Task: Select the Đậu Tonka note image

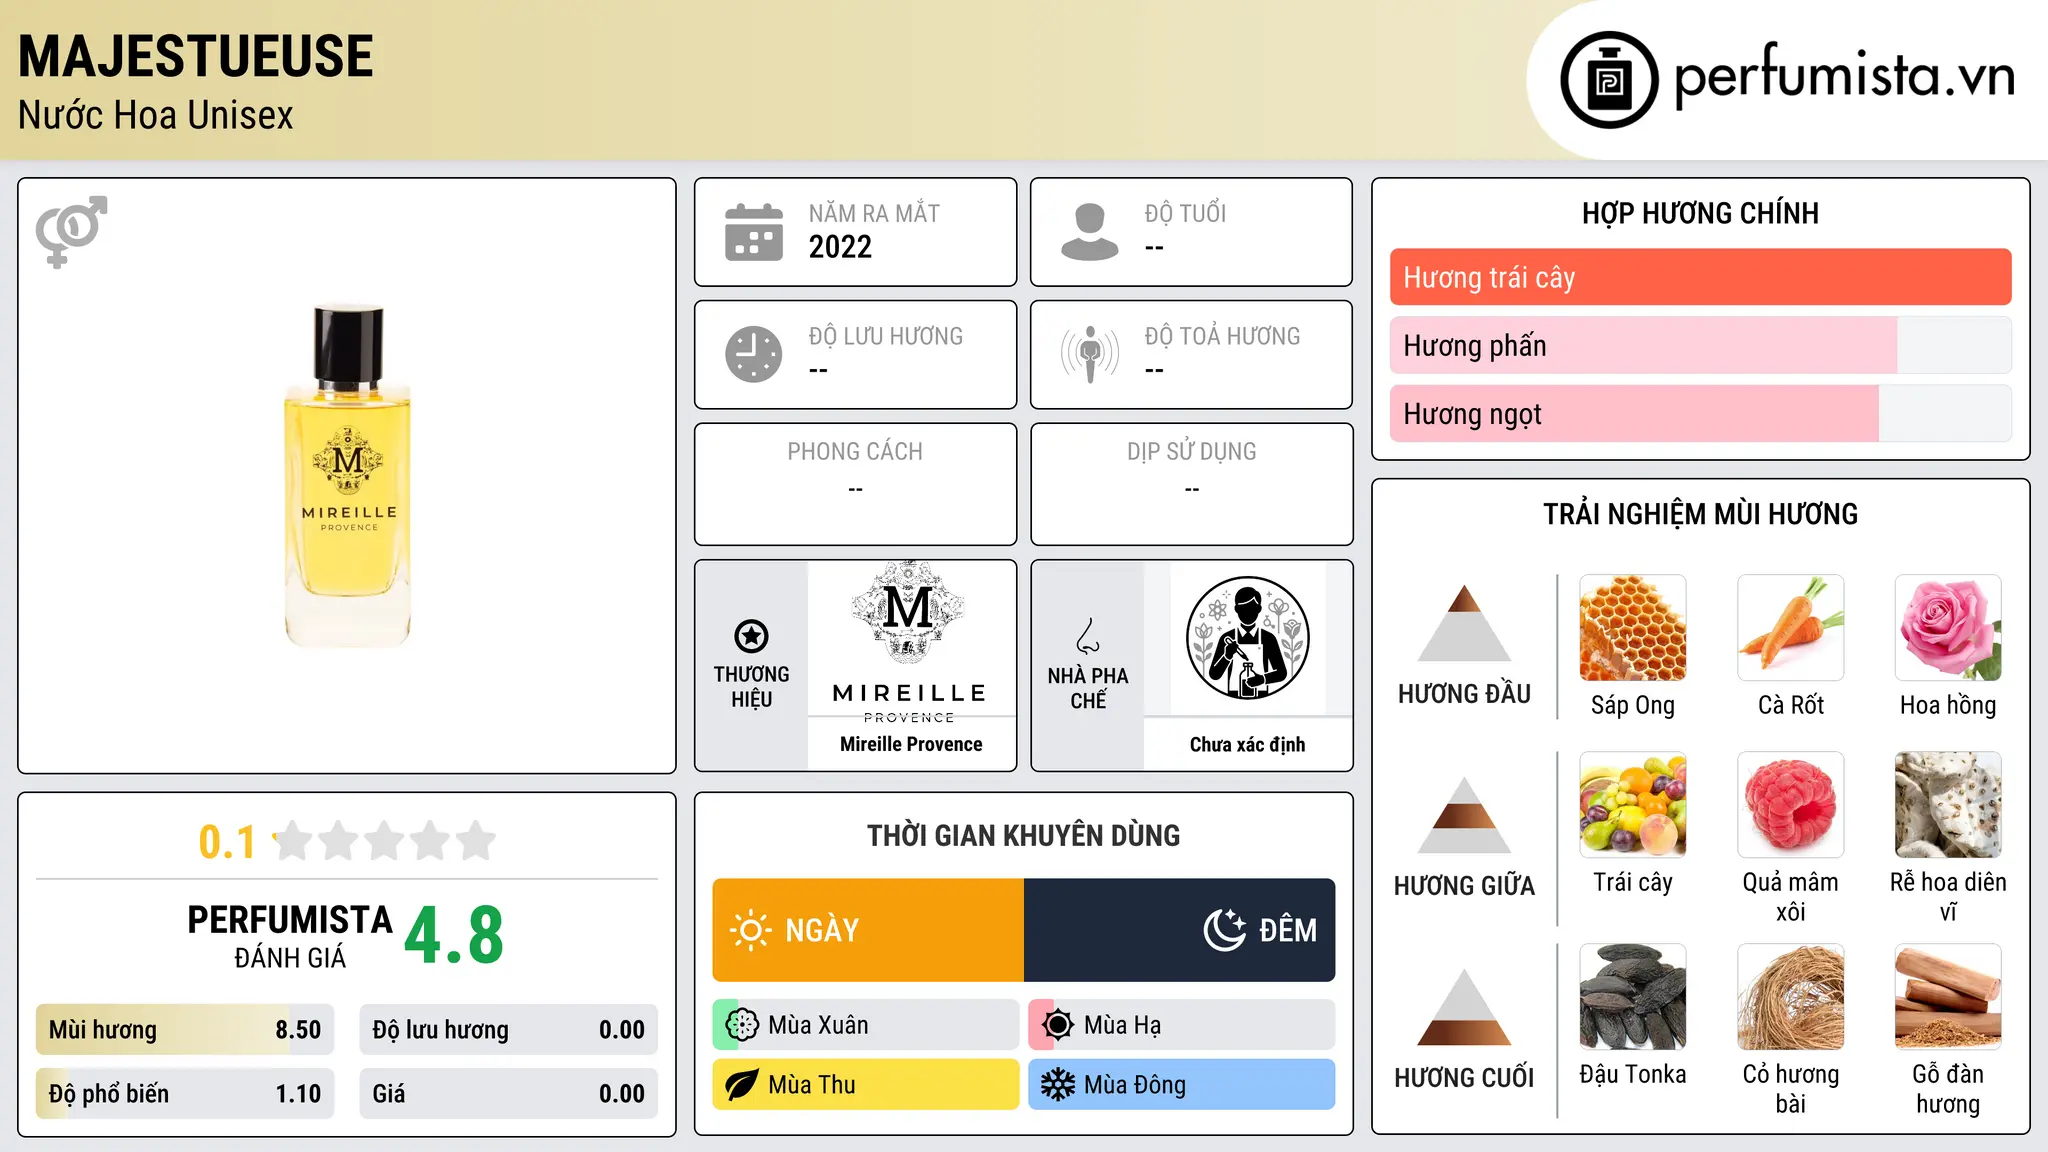Action: pyautogui.click(x=1633, y=997)
